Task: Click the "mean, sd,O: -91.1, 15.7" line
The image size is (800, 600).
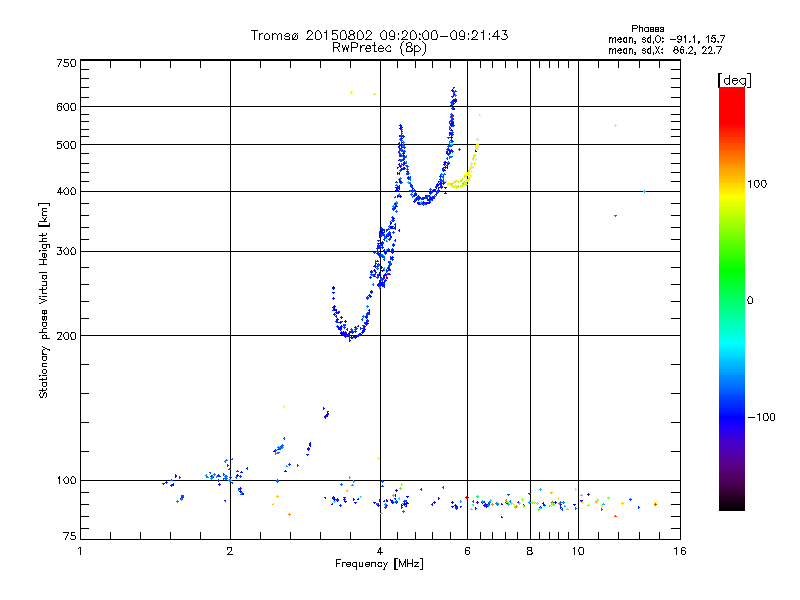Action: [x=666, y=39]
